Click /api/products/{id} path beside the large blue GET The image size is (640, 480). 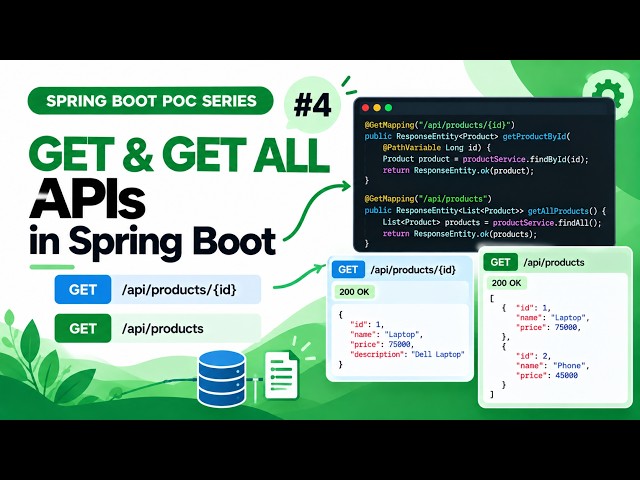click(179, 290)
